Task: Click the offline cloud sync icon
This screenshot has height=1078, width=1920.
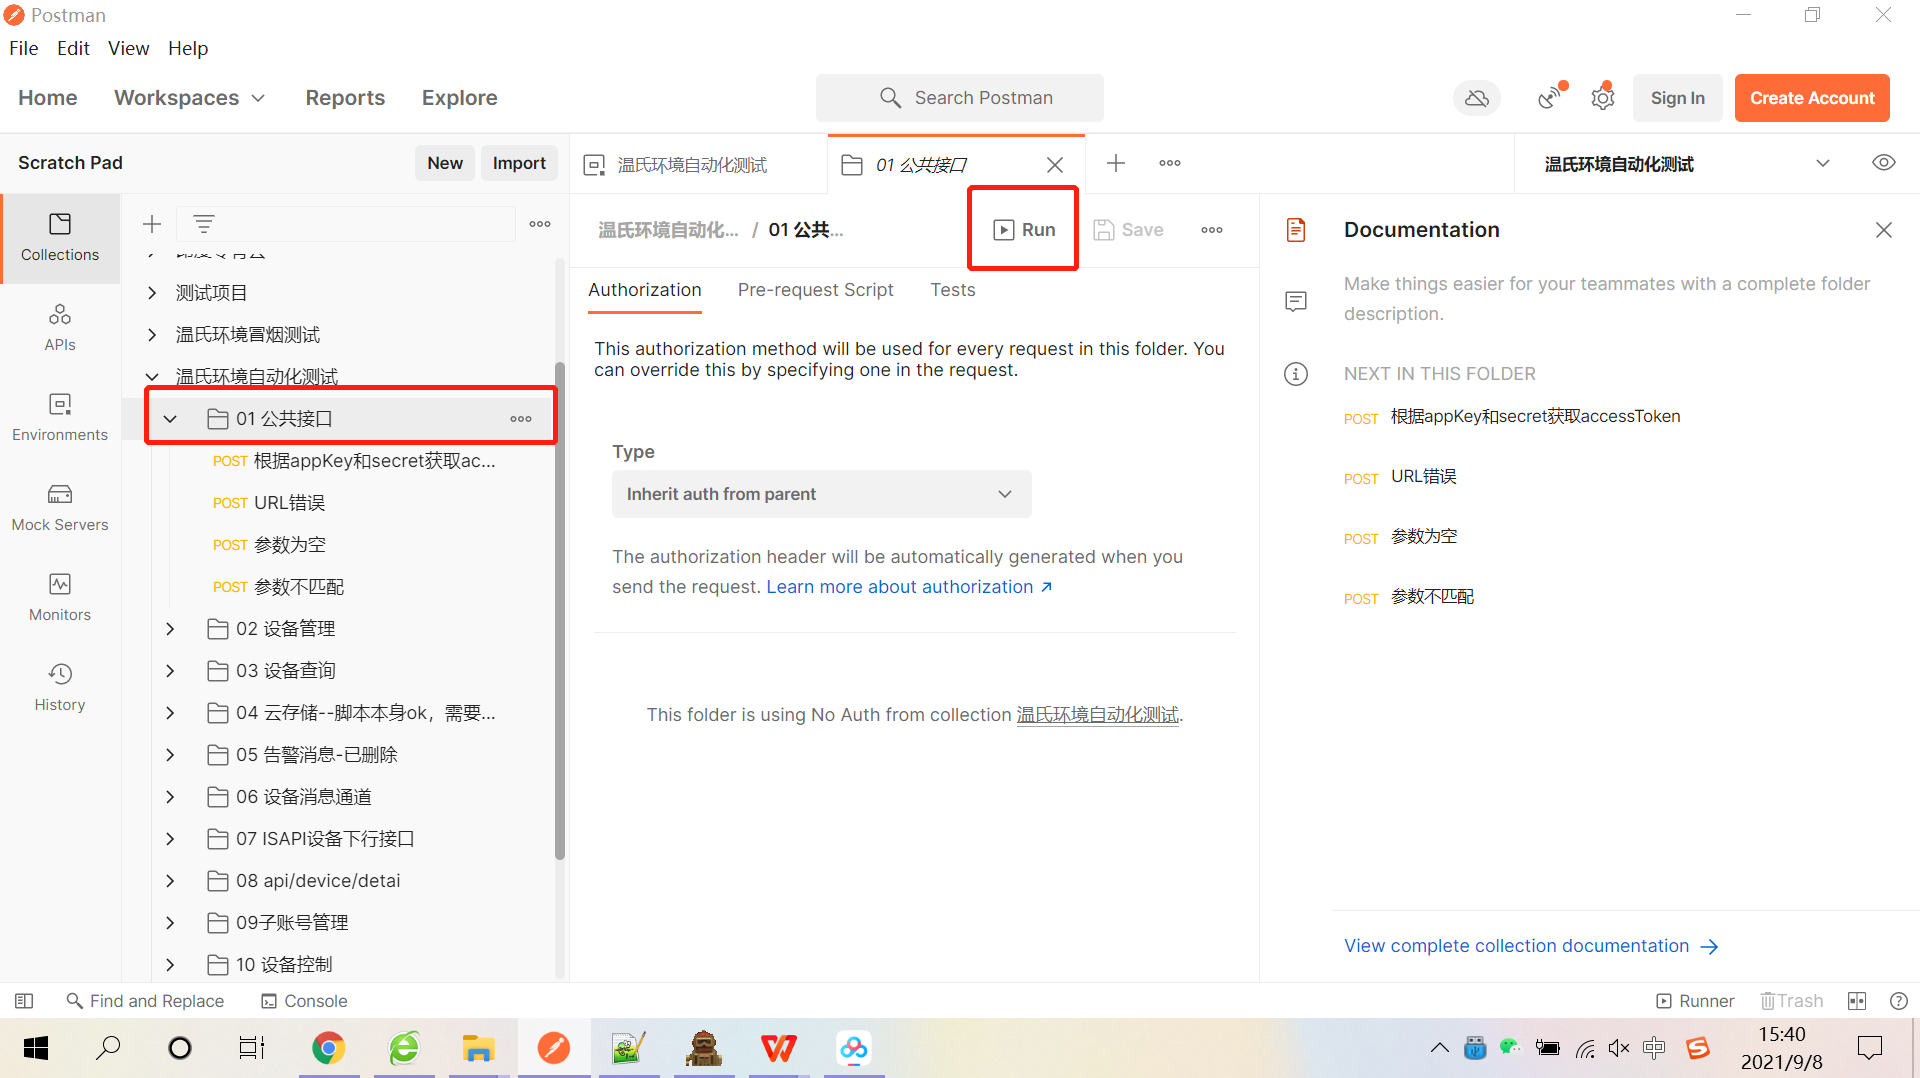Action: pyautogui.click(x=1477, y=98)
